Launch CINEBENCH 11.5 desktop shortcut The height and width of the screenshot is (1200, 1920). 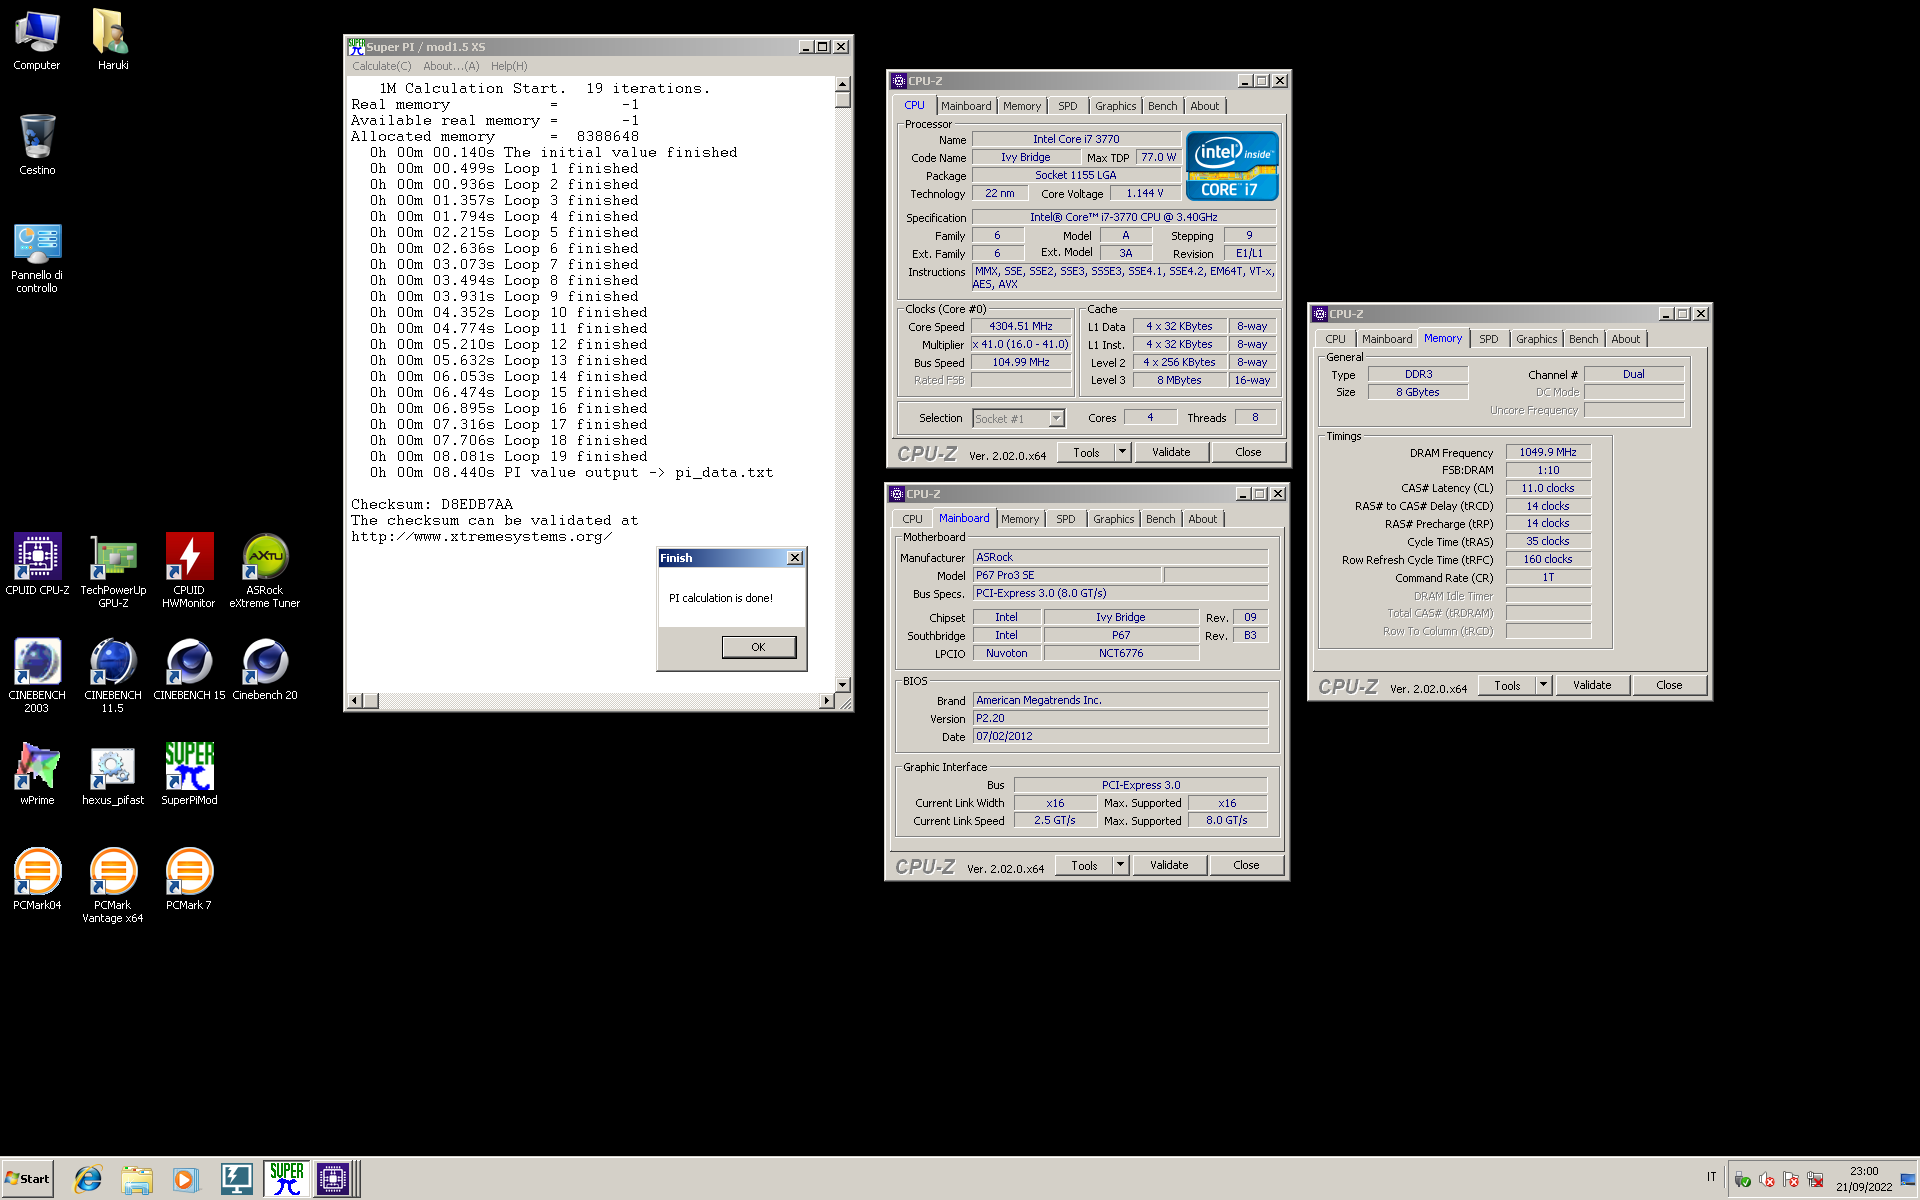pos(113,676)
